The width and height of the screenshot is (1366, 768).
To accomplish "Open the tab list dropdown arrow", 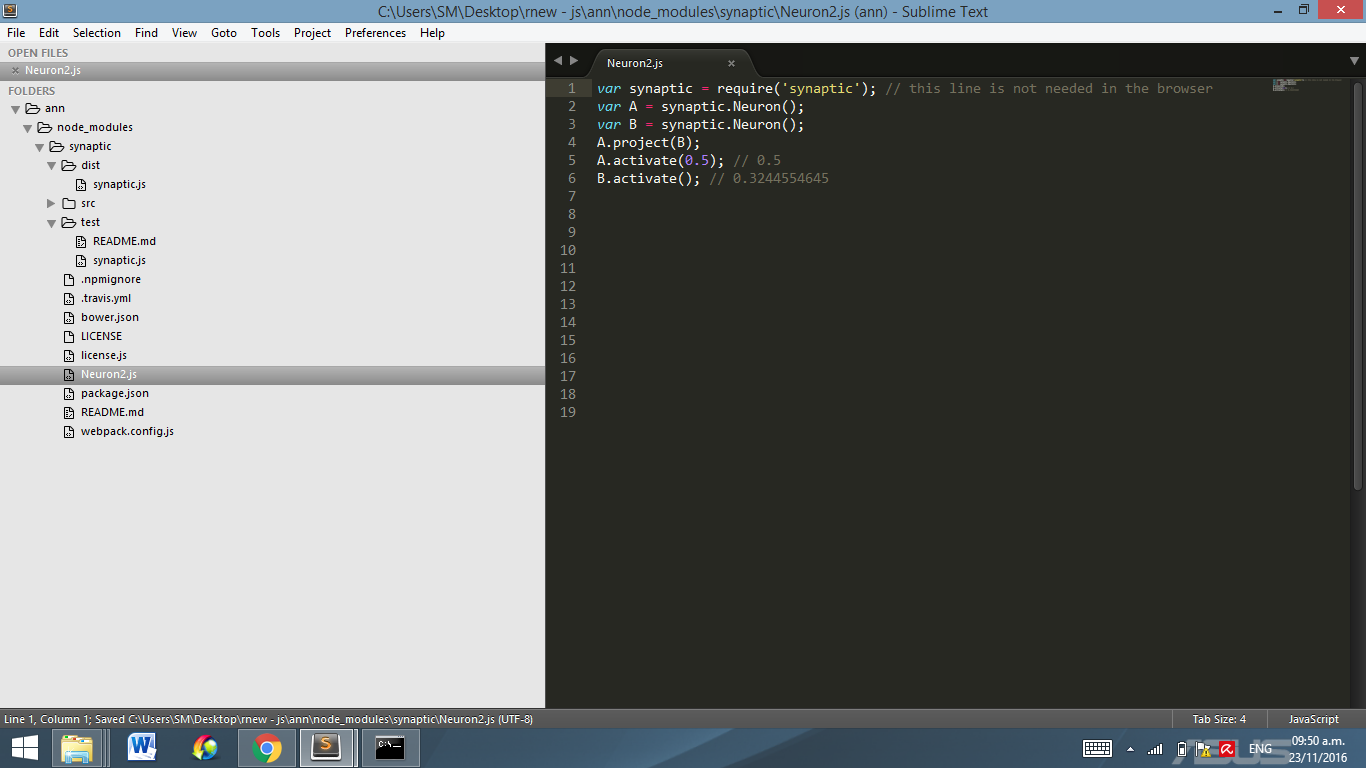I will click(1354, 61).
